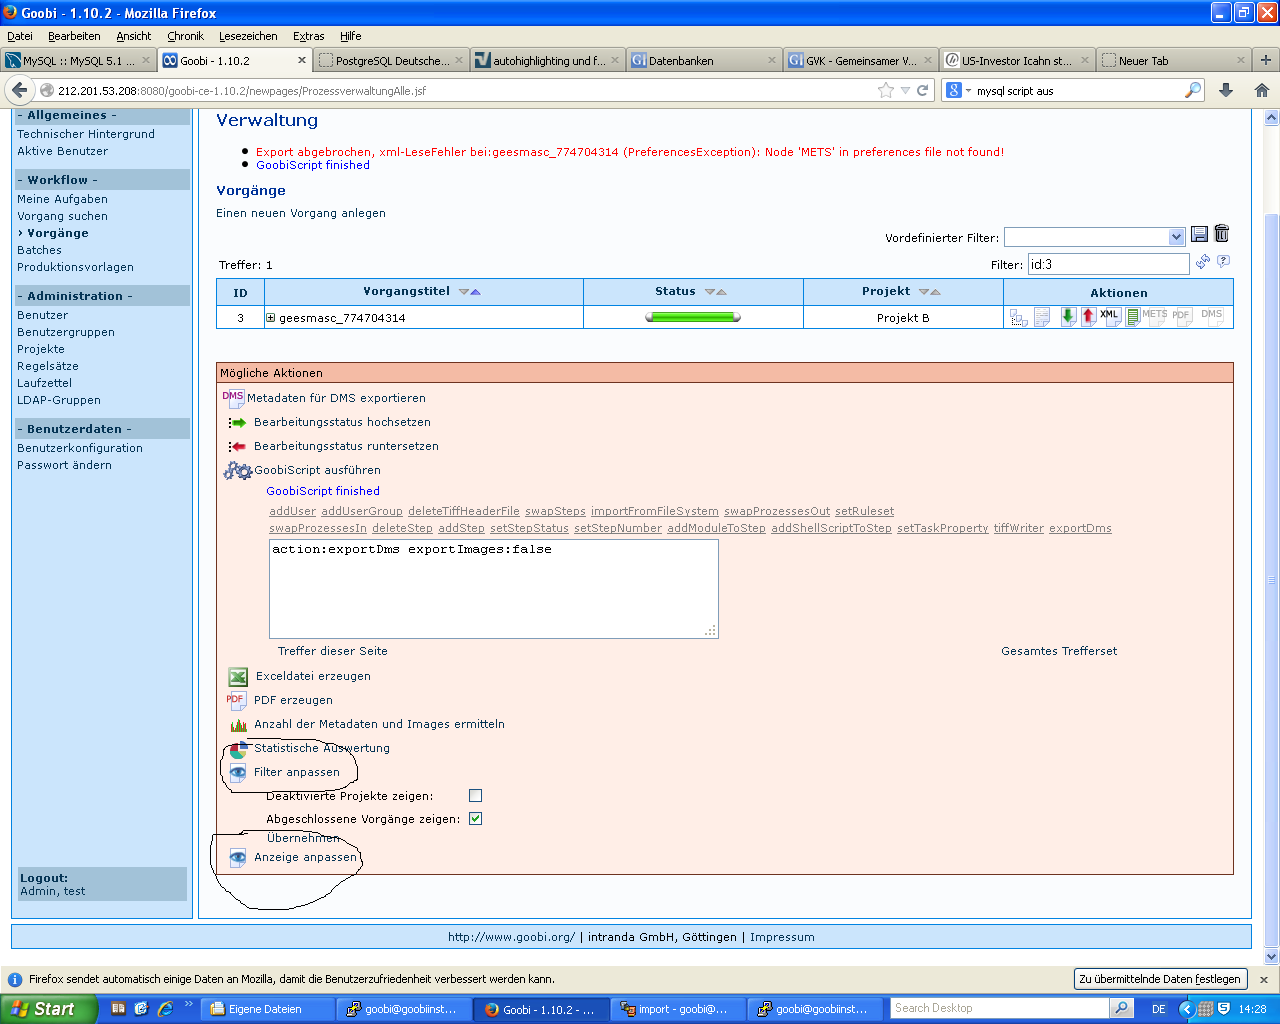
Task: Click the Firefox downloads arrow icon
Action: coord(1226,90)
